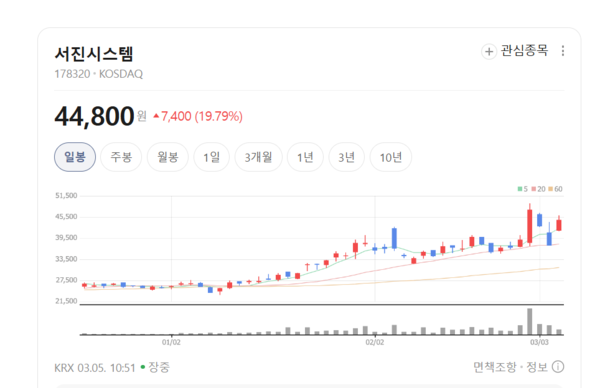Click the 02/02 date marker on chart axis
The width and height of the screenshot is (600, 388).
click(375, 342)
